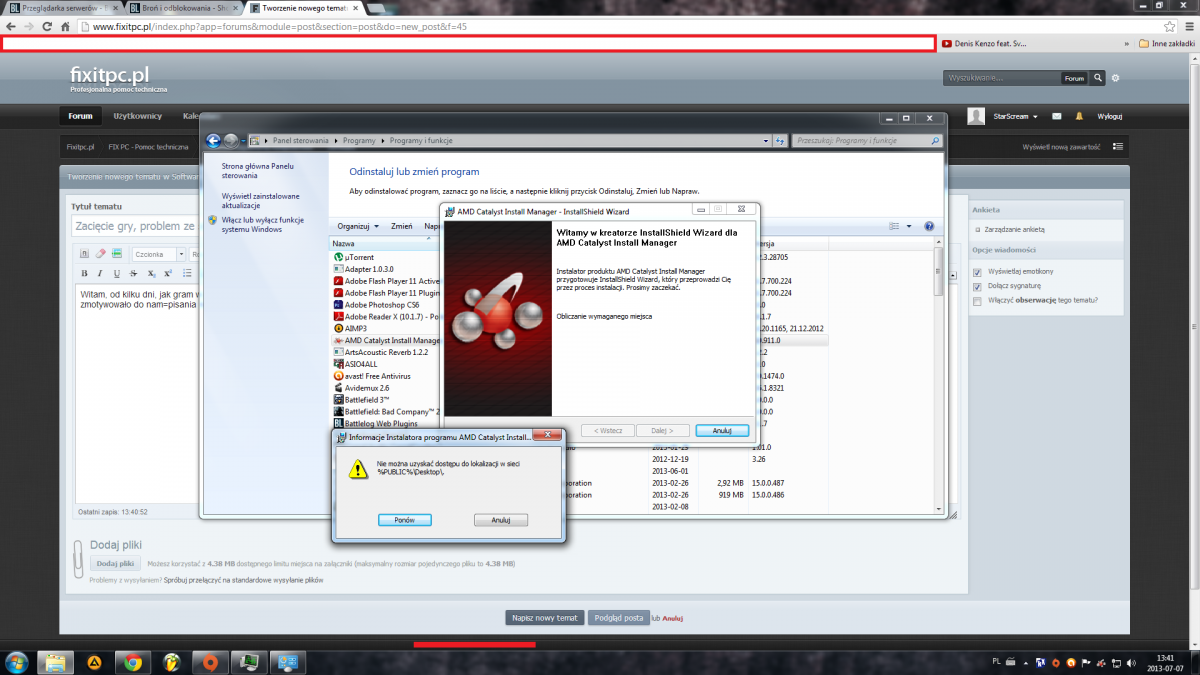Click the AIMP taskbar icon
Viewport: 1200px width, 675px height.
click(x=93, y=661)
